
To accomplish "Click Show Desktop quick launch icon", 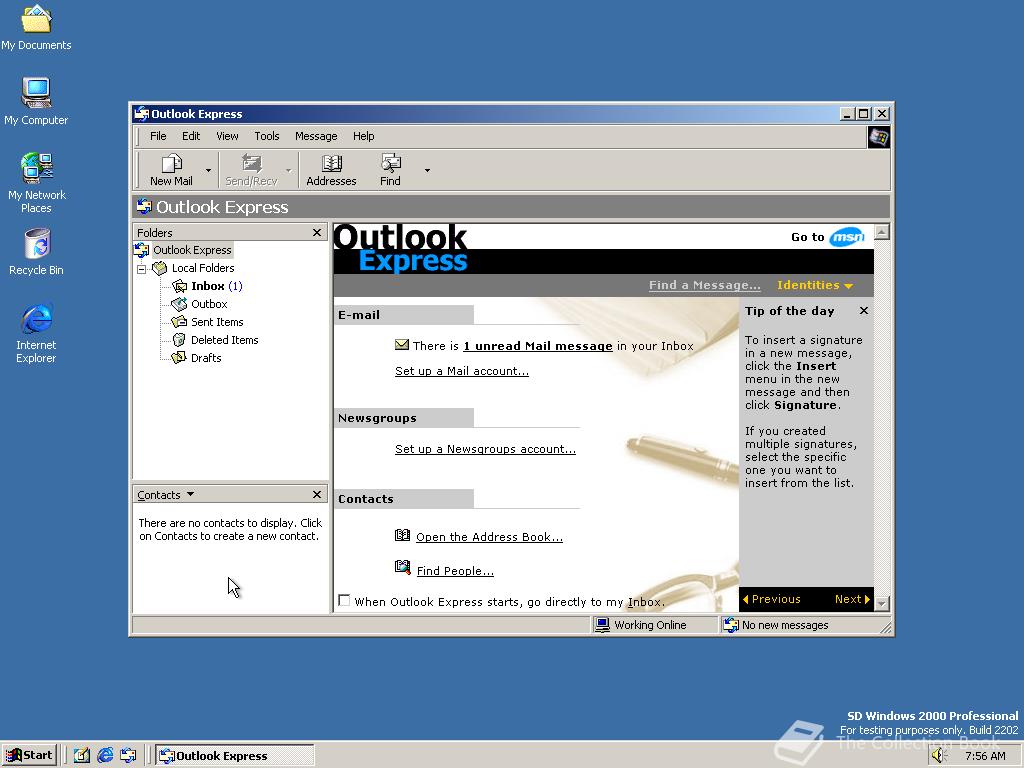I will 82,756.
